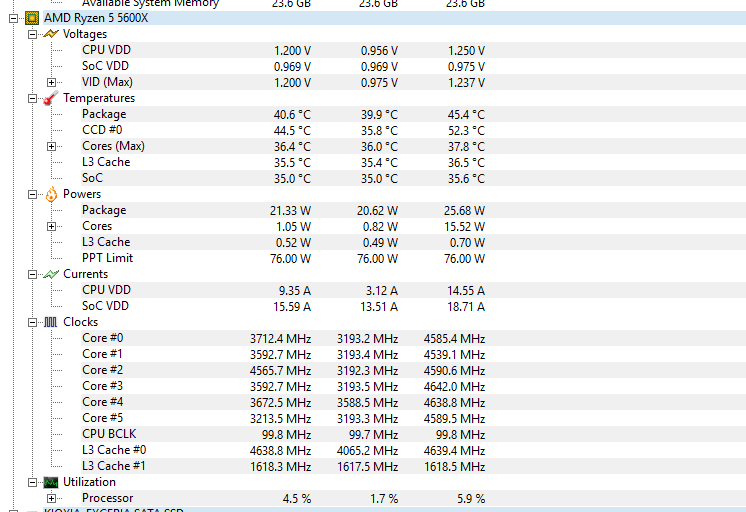
Task: Click the 3.12 A CPU VDD minimum value
Action: click(382, 291)
